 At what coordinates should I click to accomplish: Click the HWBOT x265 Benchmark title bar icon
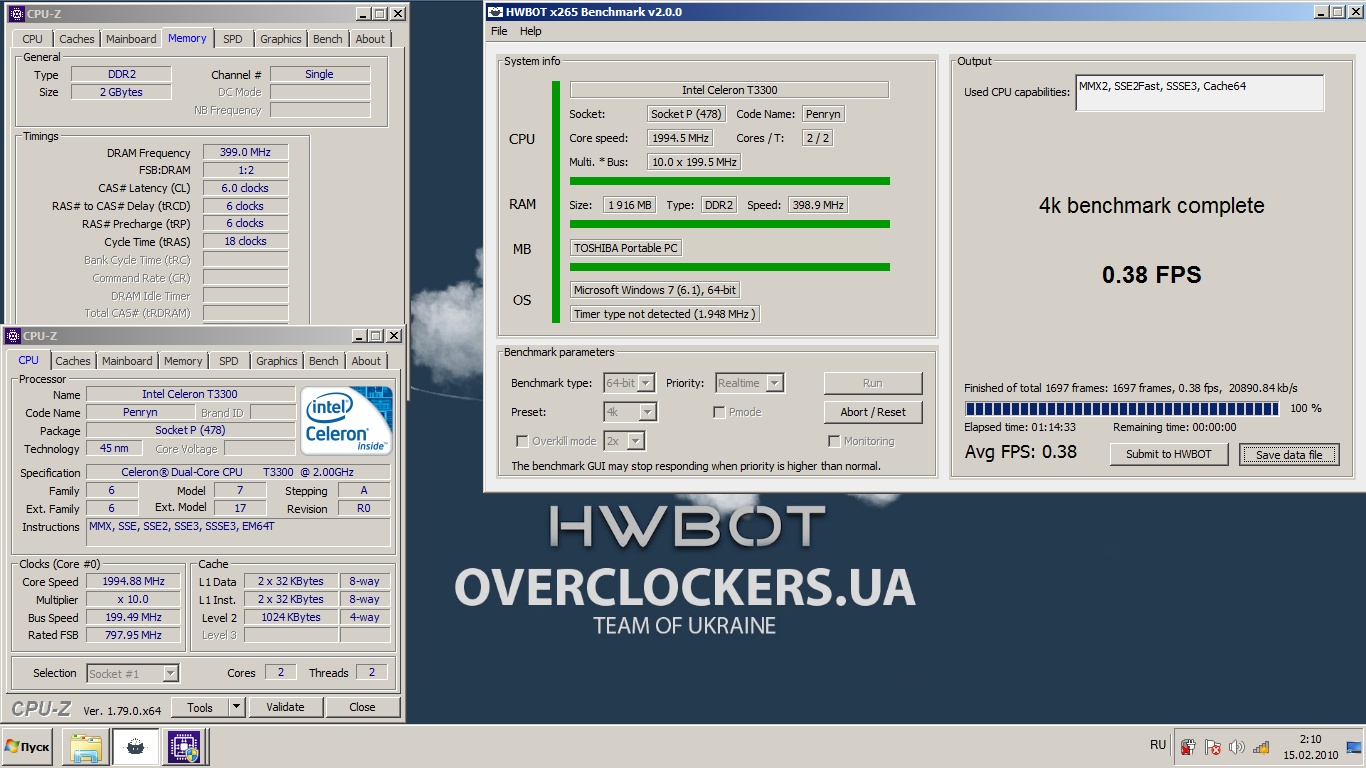[496, 12]
